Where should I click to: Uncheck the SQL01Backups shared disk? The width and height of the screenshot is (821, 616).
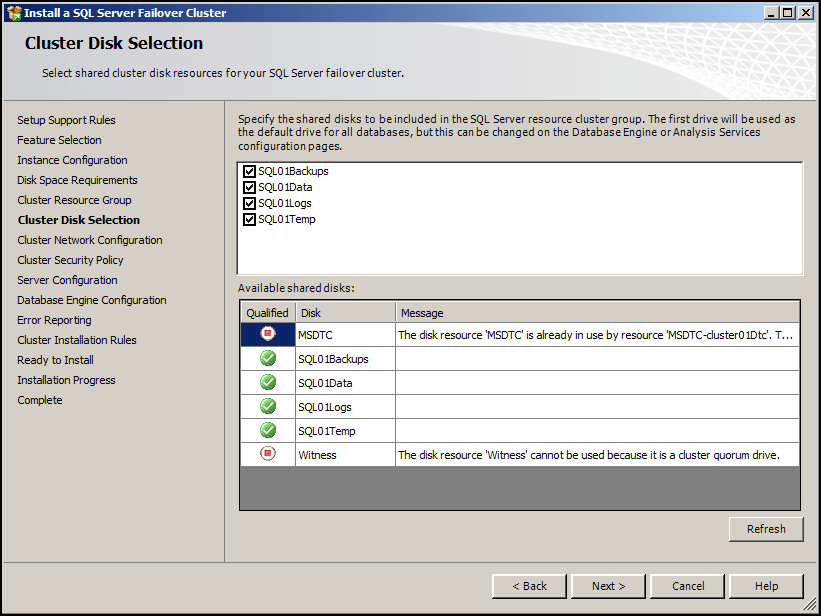[249, 171]
